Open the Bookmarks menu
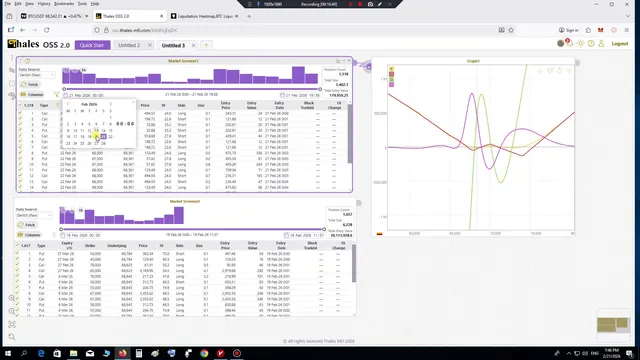This screenshot has width=640, height=360. (x=64, y=4)
